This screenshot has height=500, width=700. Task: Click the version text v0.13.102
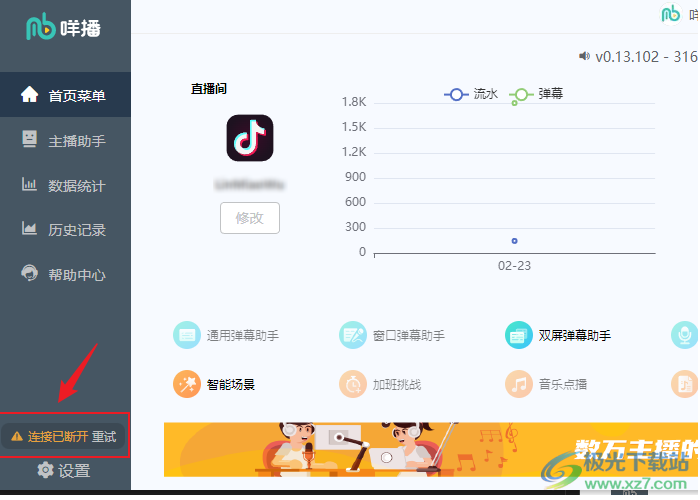pyautogui.click(x=627, y=57)
